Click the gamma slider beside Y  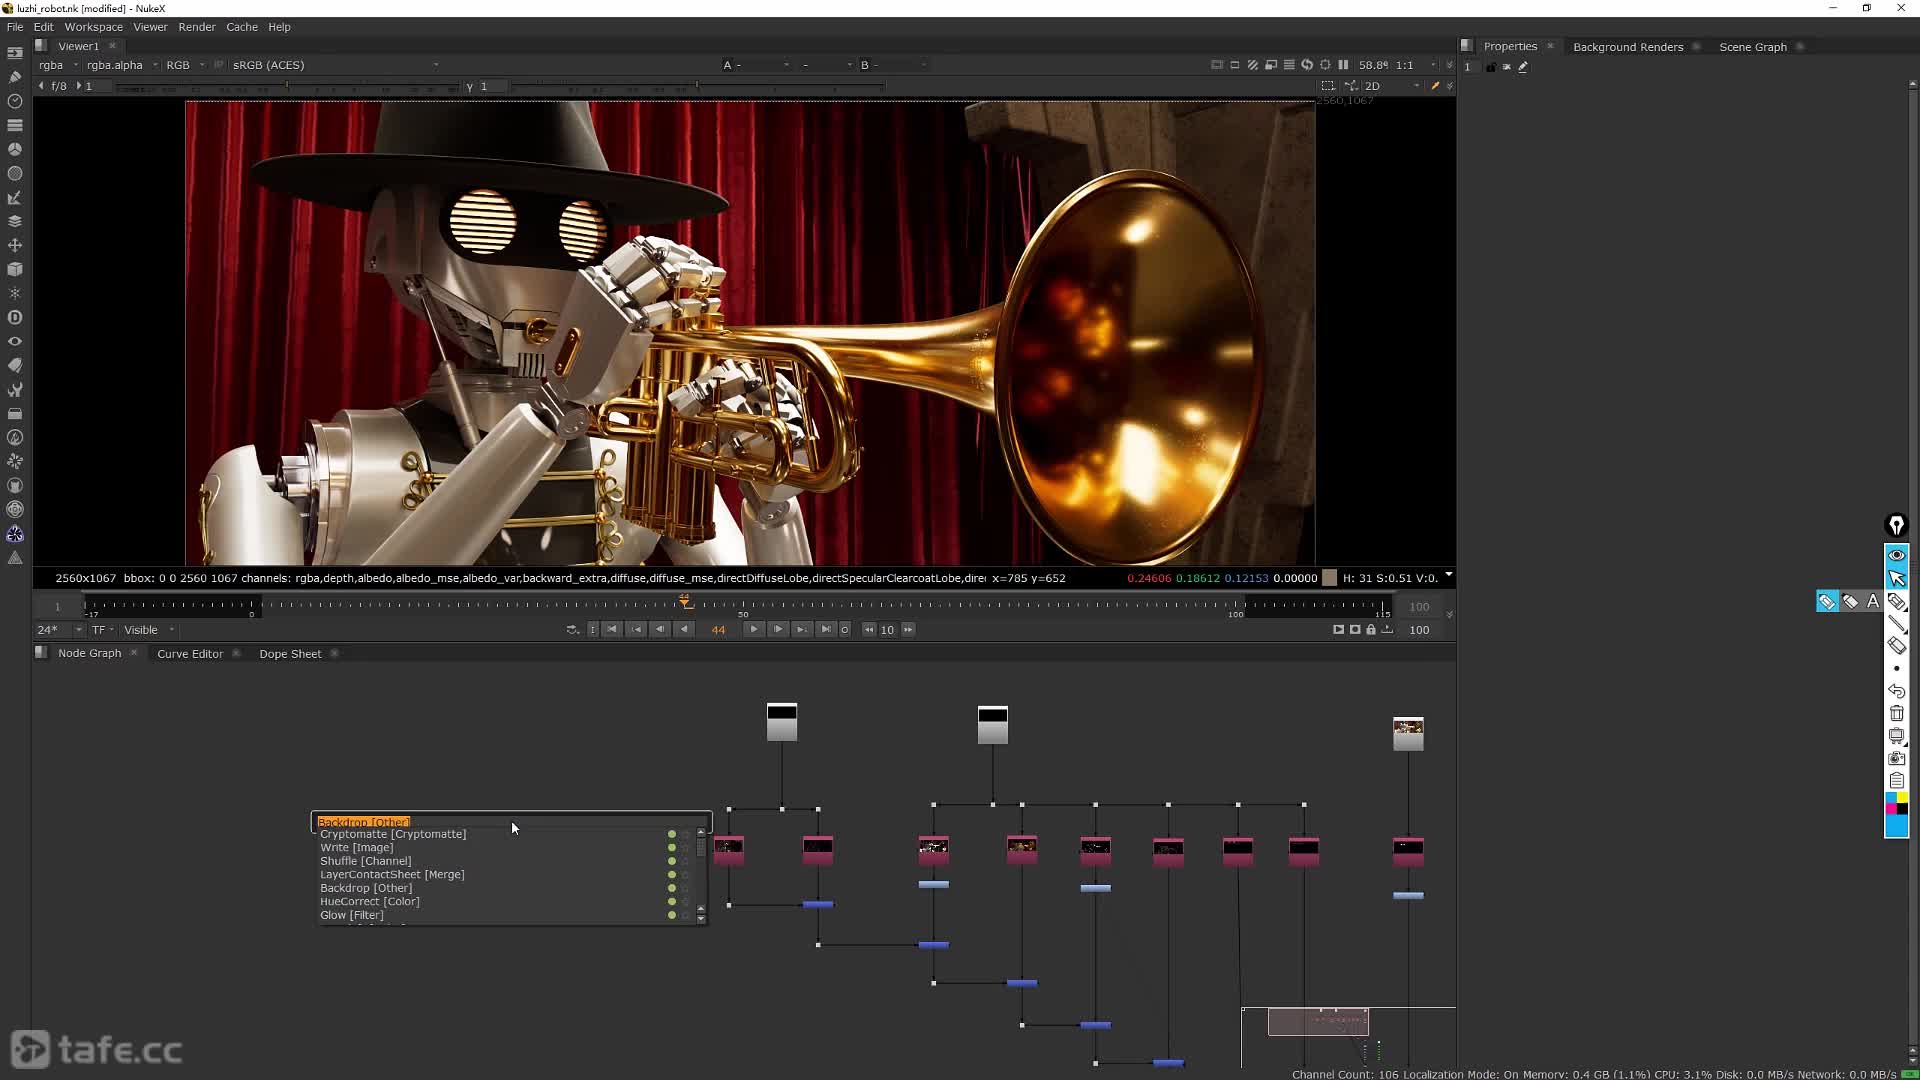(697, 87)
